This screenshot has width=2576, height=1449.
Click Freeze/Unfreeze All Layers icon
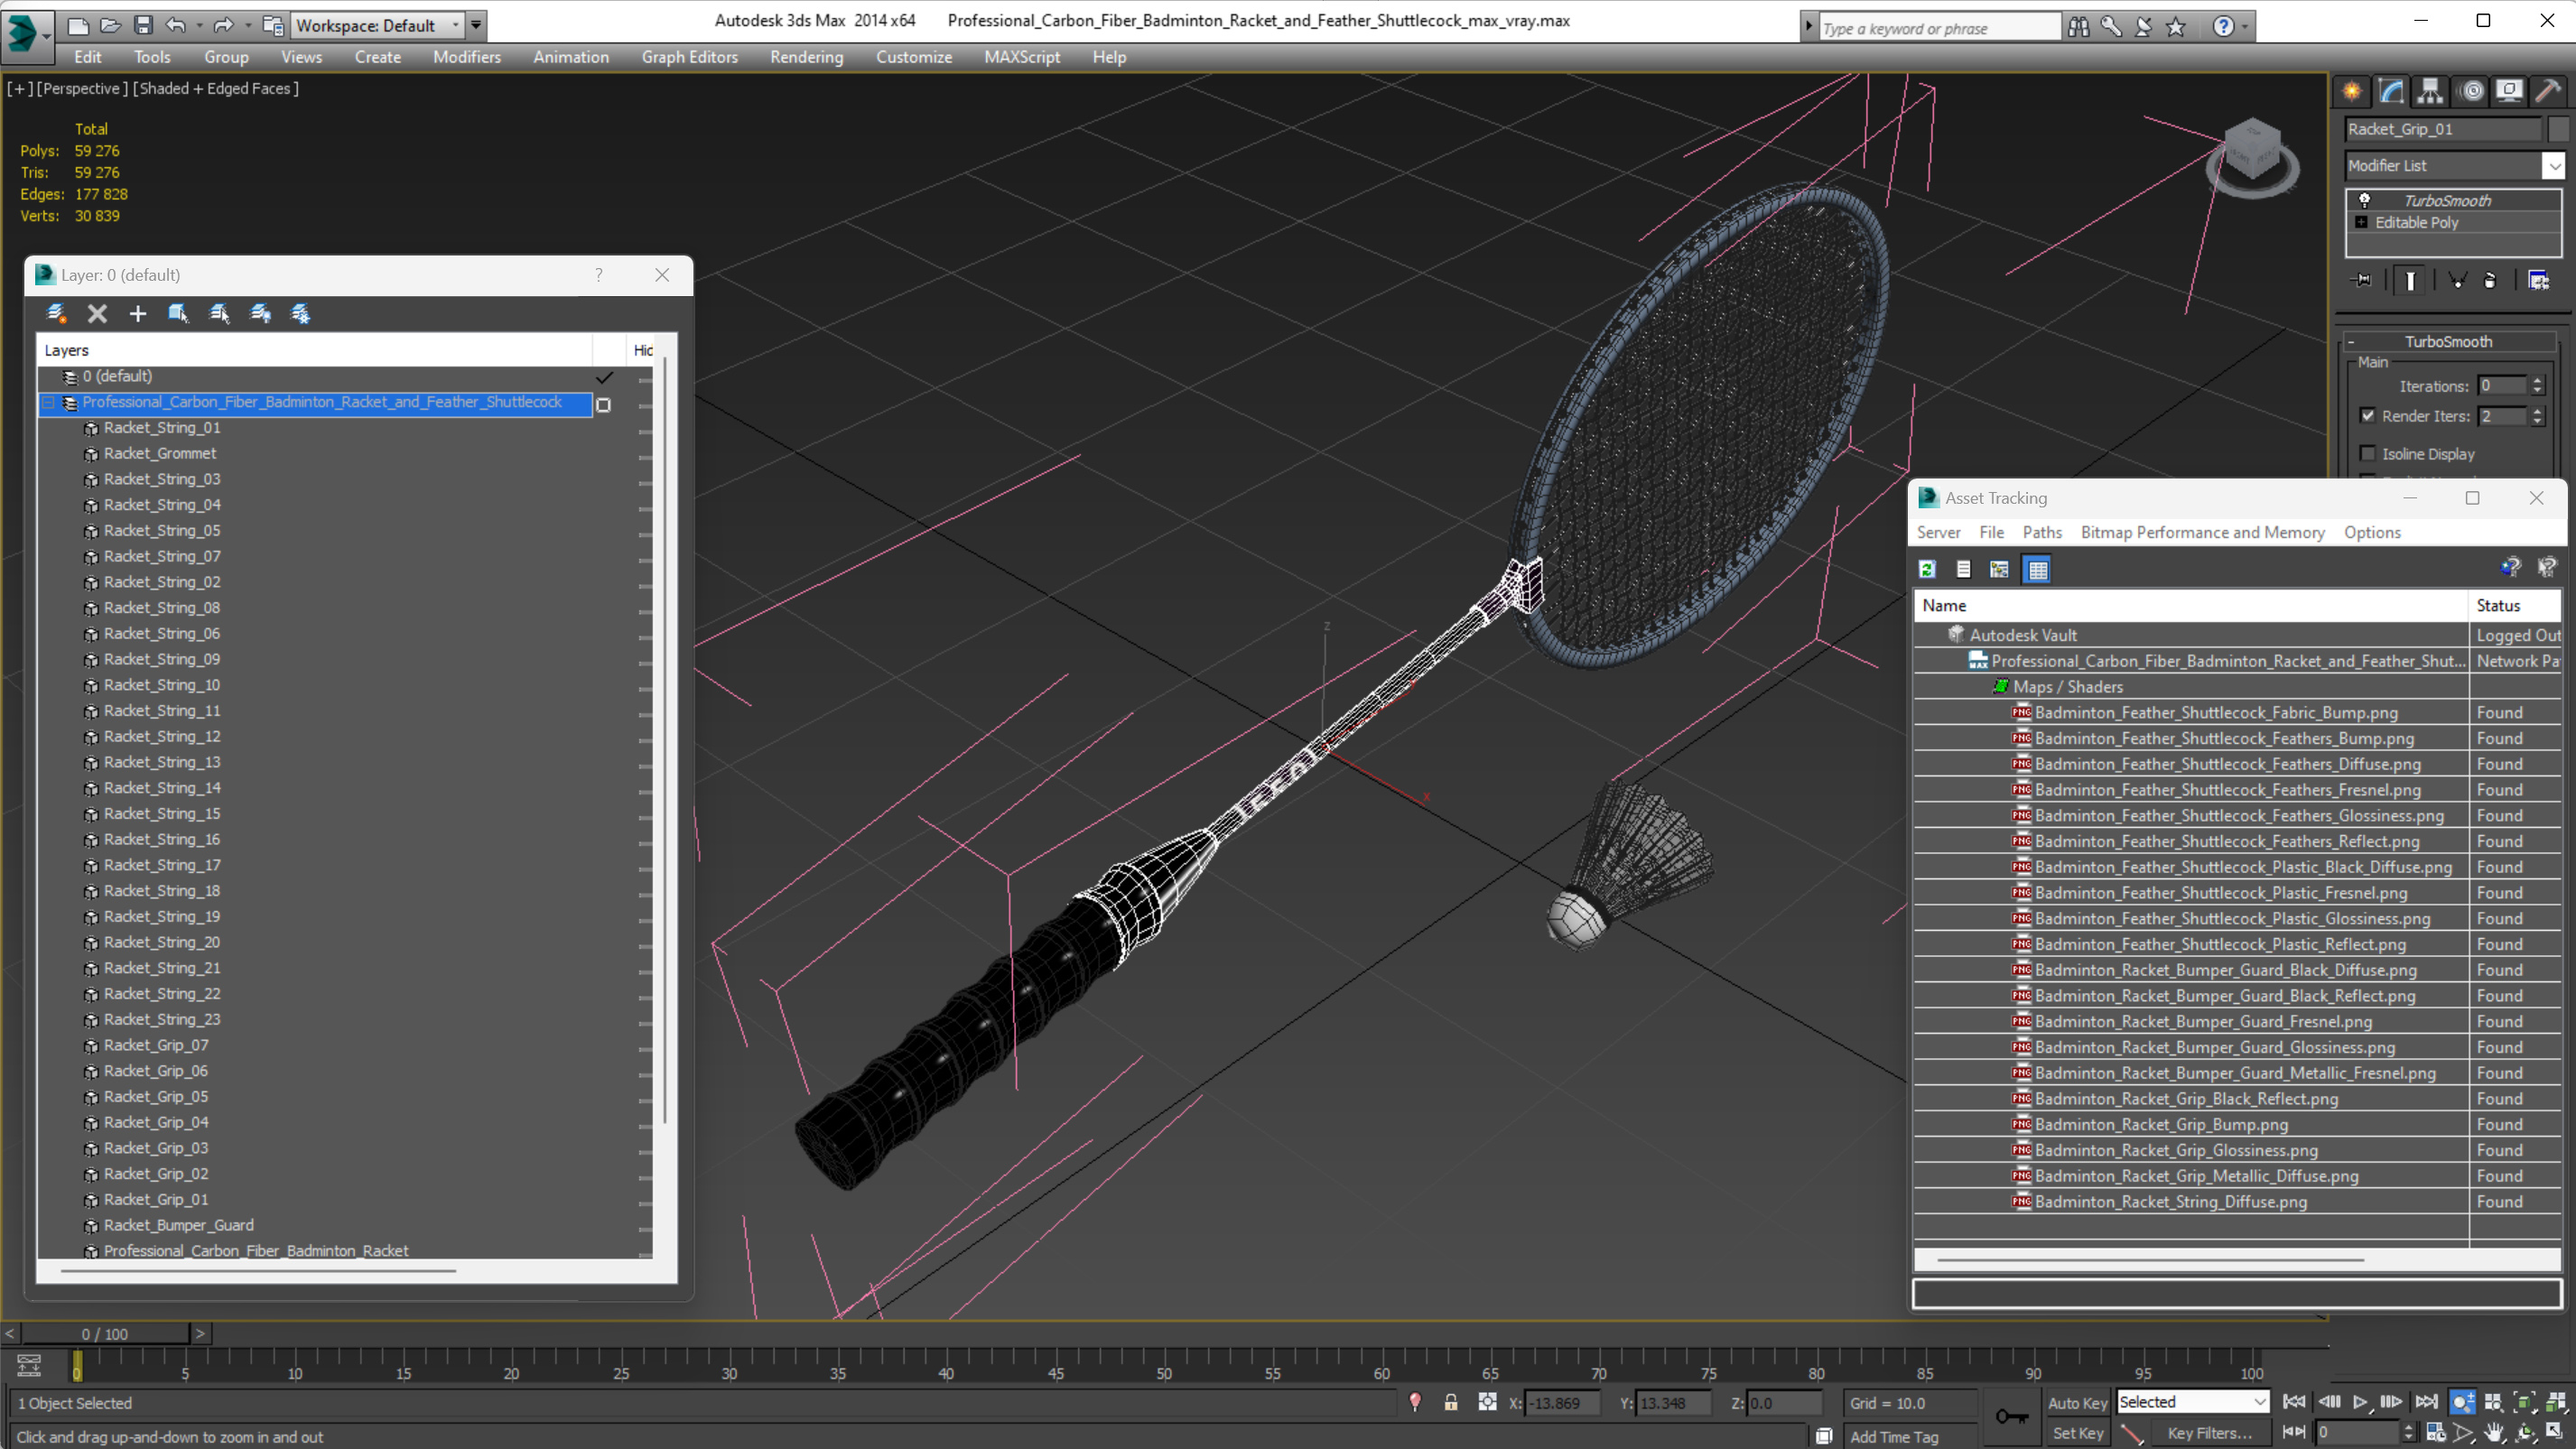tap(300, 314)
